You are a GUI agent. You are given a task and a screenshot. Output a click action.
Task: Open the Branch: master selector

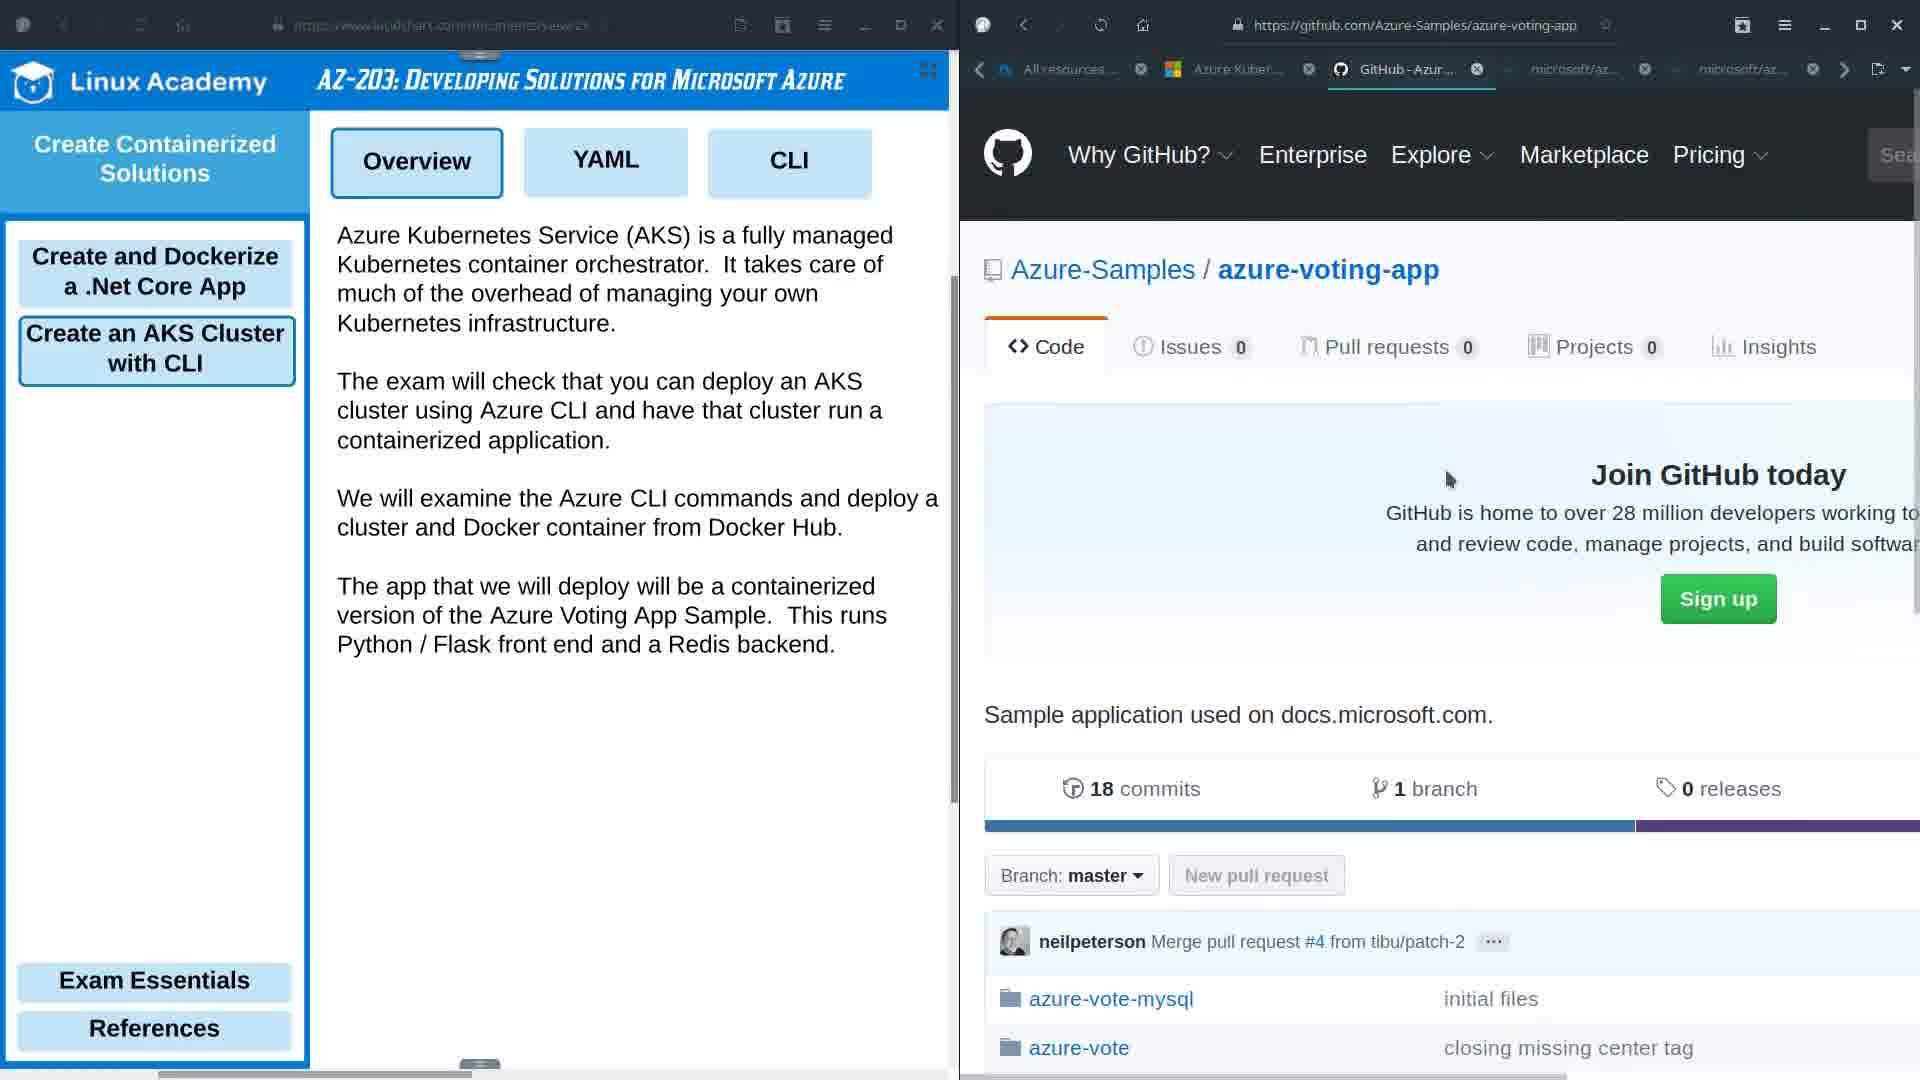pyautogui.click(x=1071, y=875)
